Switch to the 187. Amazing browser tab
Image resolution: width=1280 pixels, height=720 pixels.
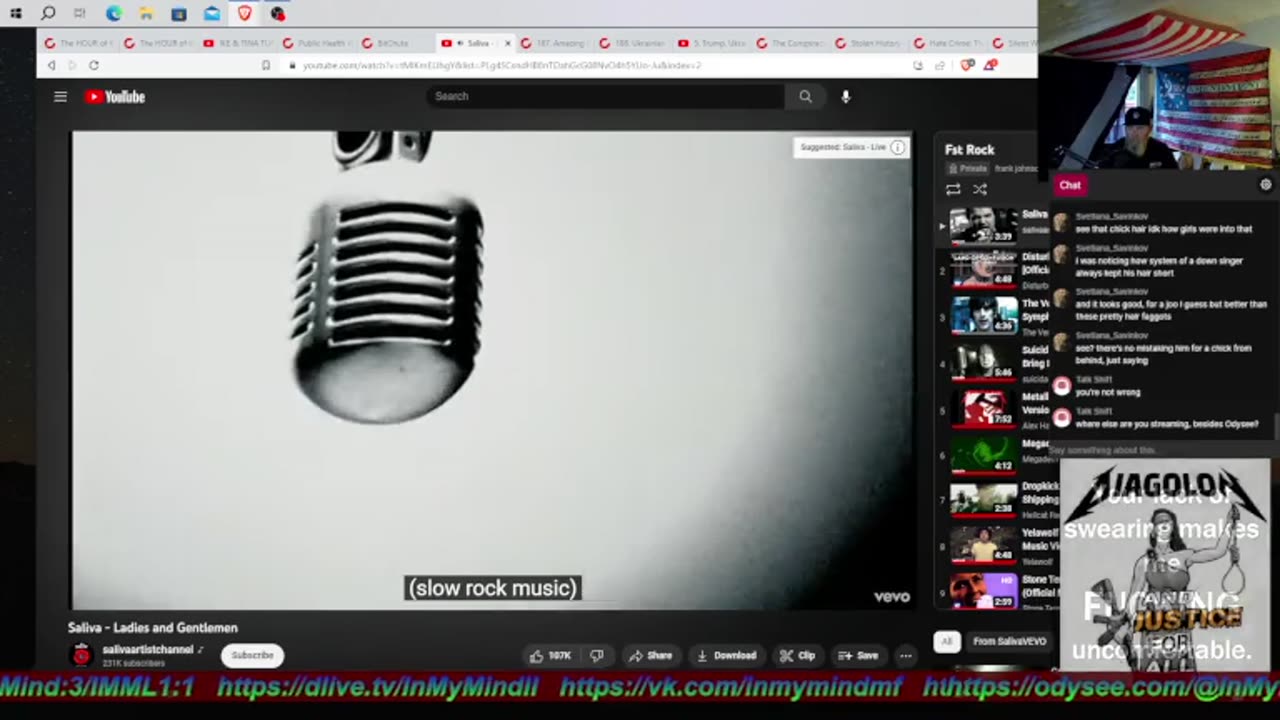point(554,43)
